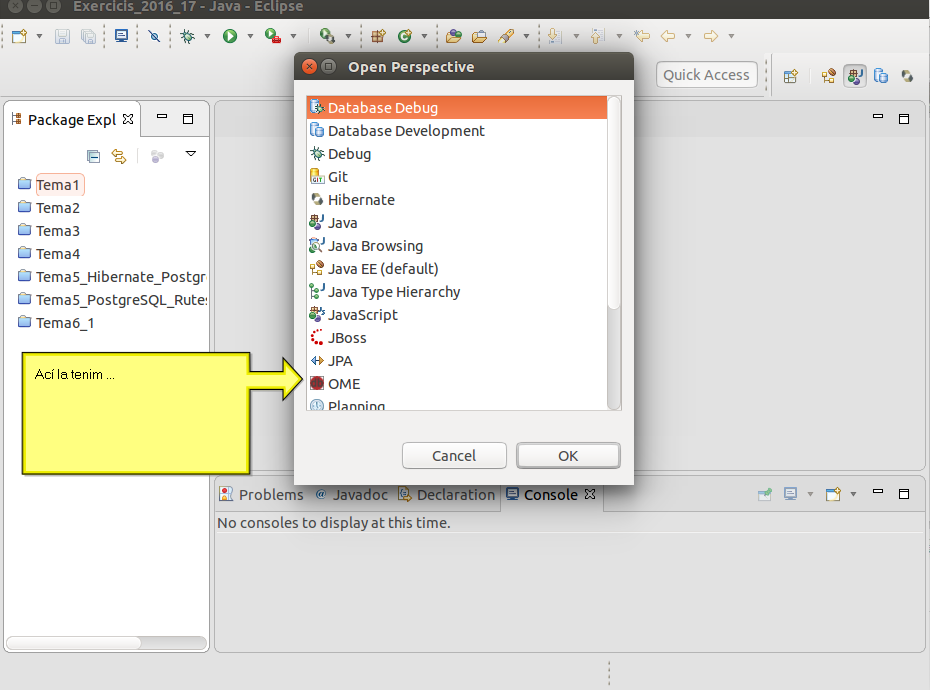Click the Open Perspective toolbar button

click(791, 76)
